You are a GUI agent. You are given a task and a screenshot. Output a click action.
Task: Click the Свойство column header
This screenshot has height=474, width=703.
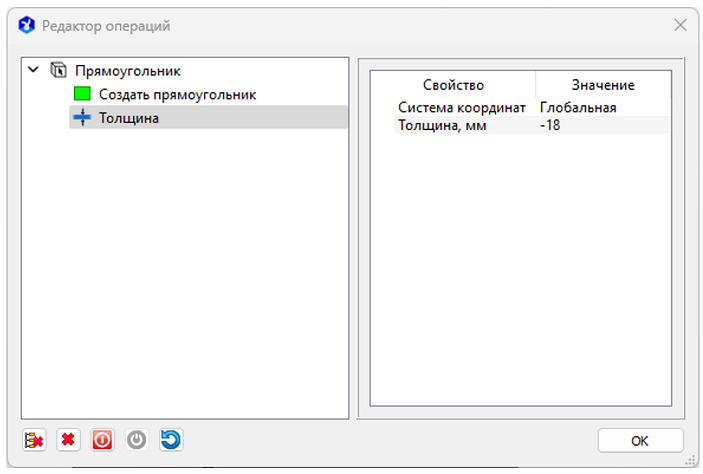453,85
